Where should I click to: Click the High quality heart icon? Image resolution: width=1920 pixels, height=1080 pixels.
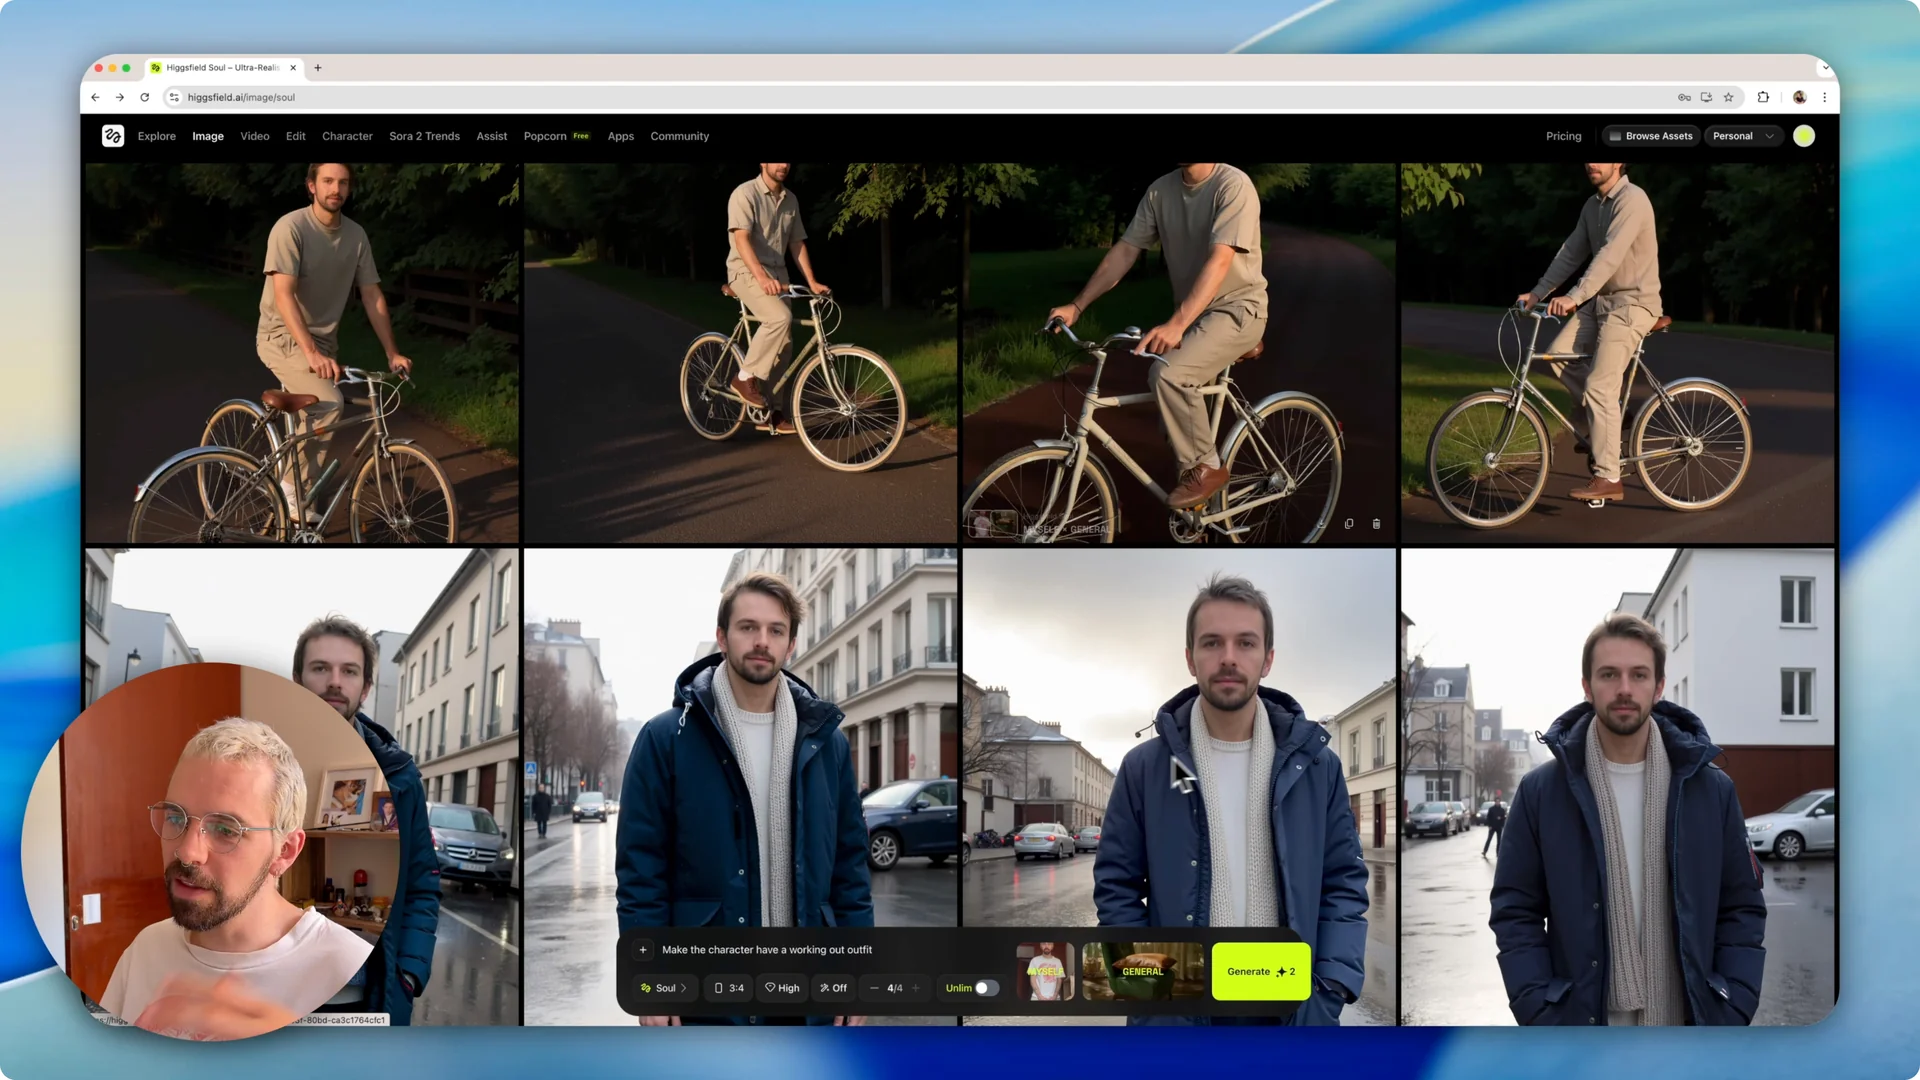tap(770, 988)
